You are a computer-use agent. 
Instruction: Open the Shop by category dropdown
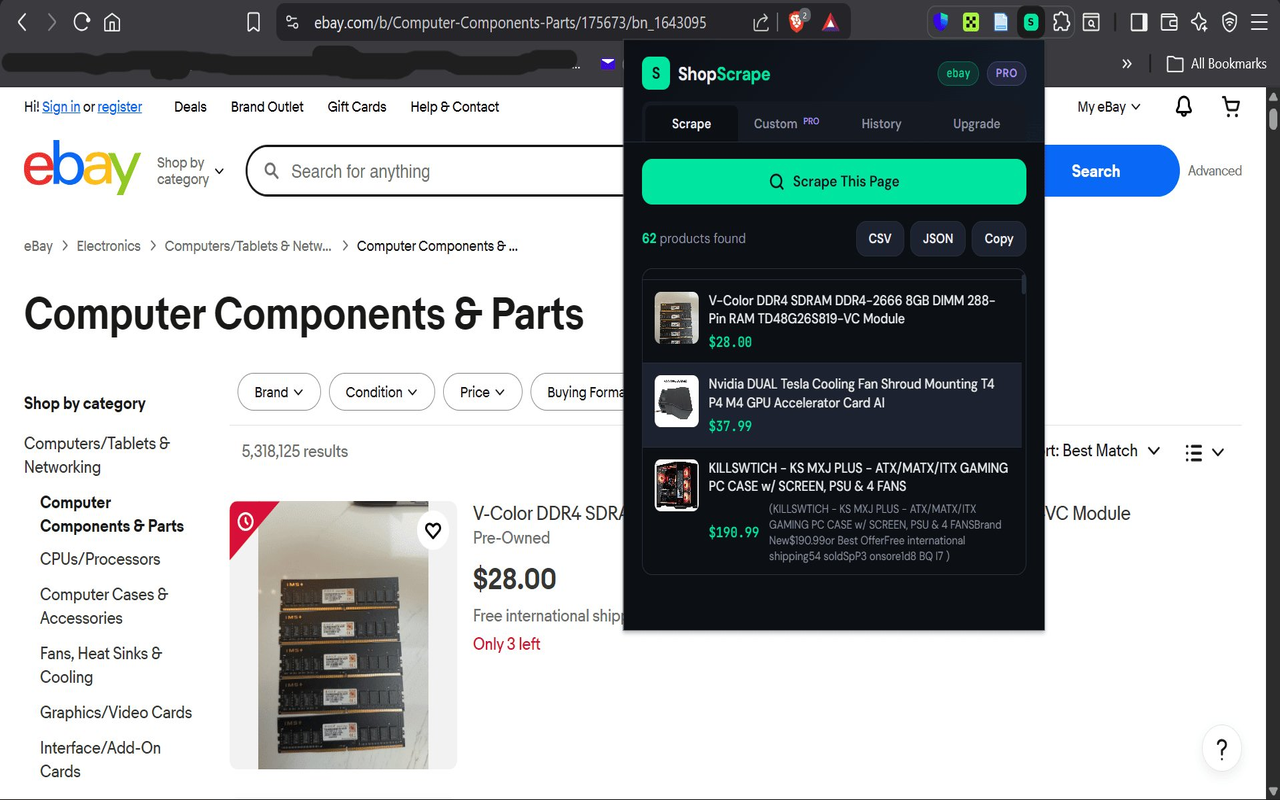190,171
